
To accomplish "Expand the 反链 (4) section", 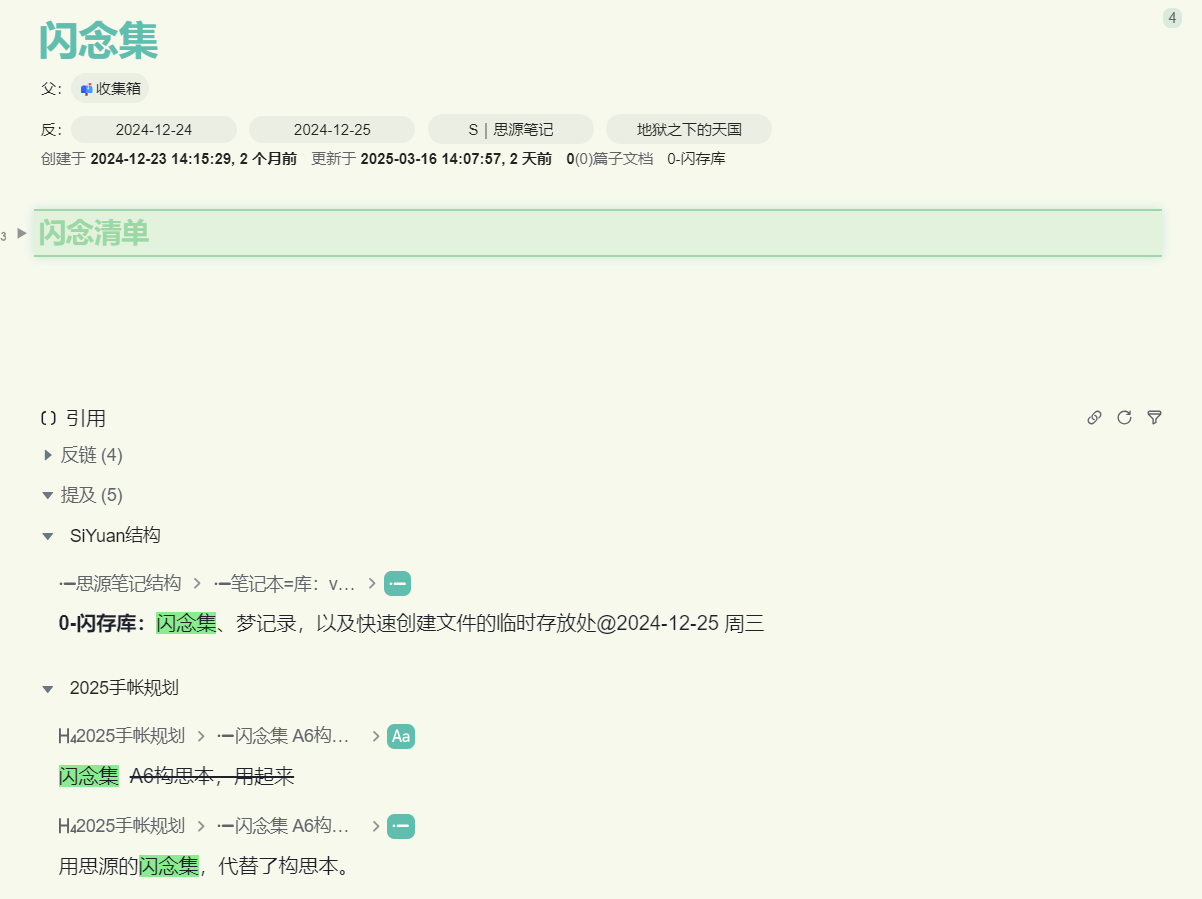I will click(48, 455).
